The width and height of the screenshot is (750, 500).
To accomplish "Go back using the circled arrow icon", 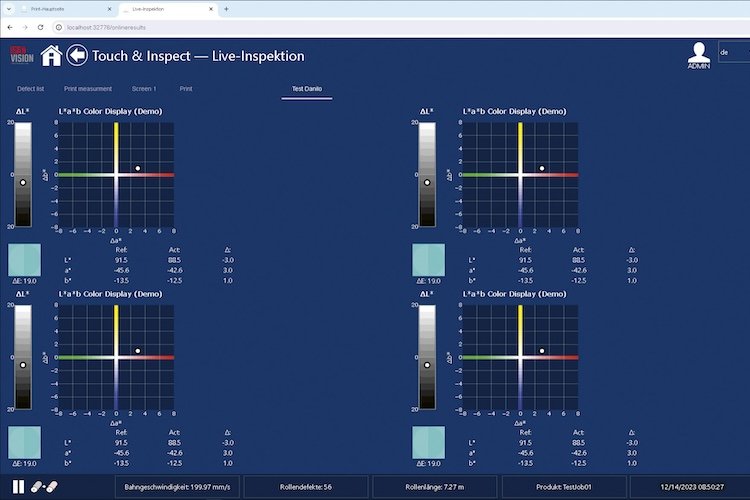I will coord(77,56).
